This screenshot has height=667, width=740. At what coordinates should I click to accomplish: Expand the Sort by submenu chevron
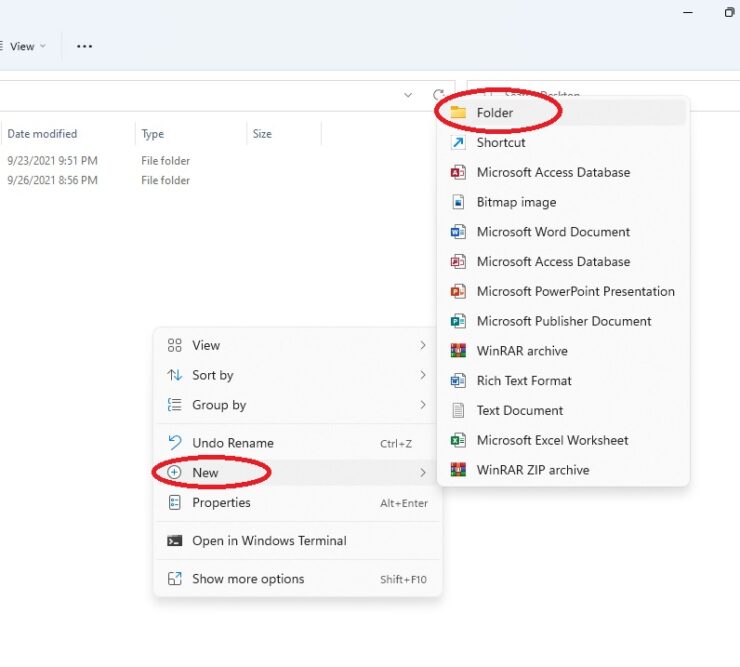click(423, 375)
